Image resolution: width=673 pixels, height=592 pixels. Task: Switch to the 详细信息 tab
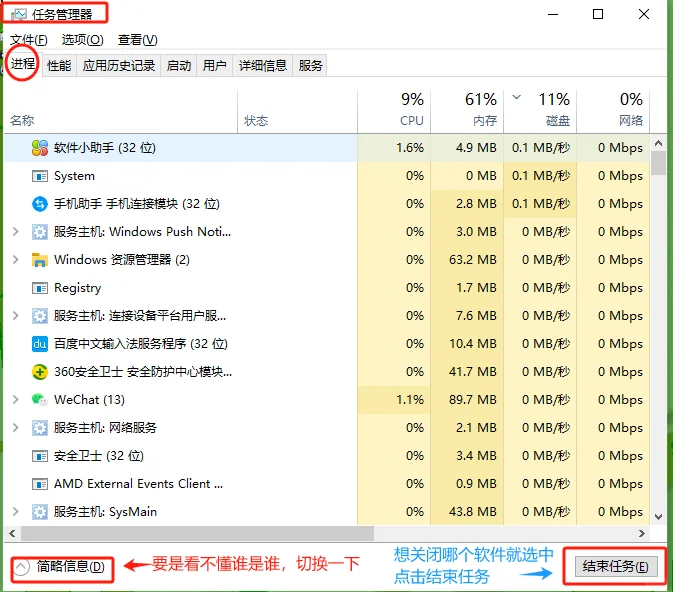263,66
